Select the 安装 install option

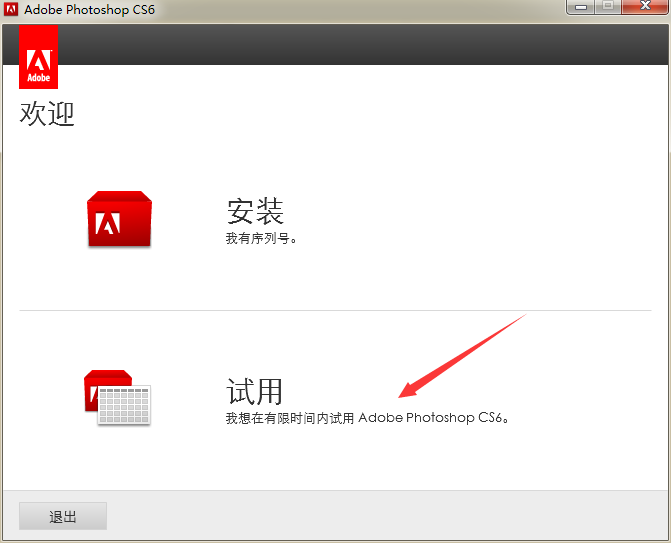(x=255, y=211)
